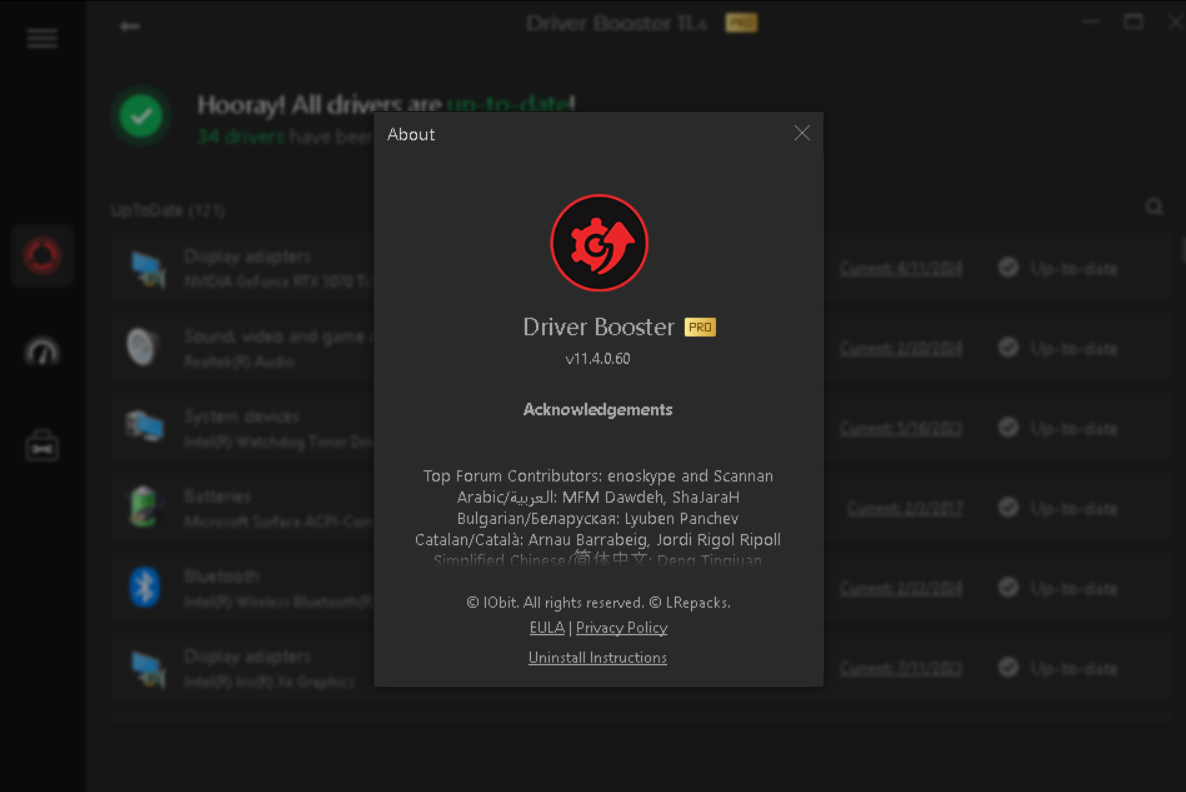The height and width of the screenshot is (792, 1186).
Task: Click the Top Forum Contributors line
Action: click(x=598, y=476)
